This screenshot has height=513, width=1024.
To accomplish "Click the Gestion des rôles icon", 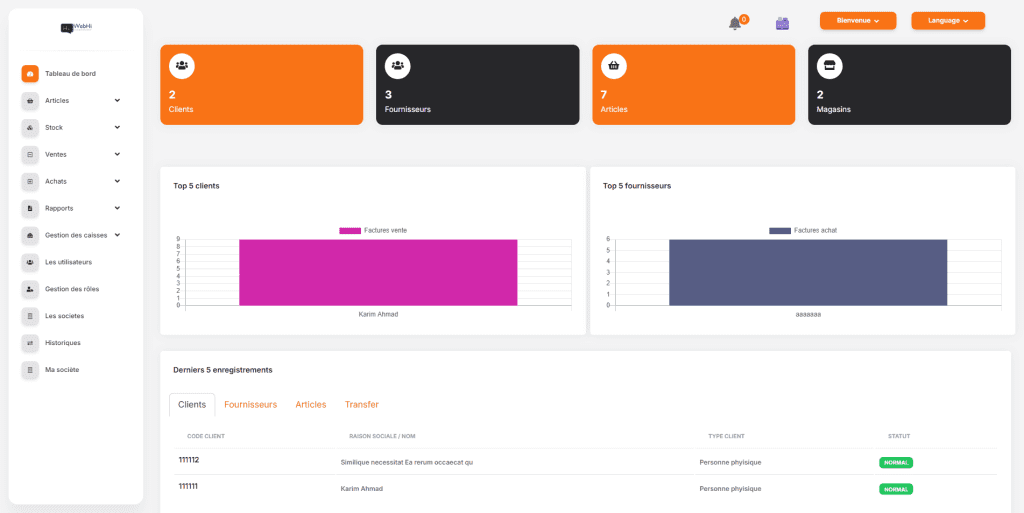I will [x=30, y=289].
